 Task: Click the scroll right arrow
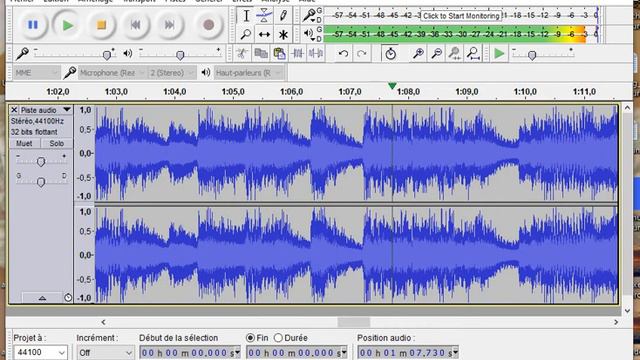[616, 322]
